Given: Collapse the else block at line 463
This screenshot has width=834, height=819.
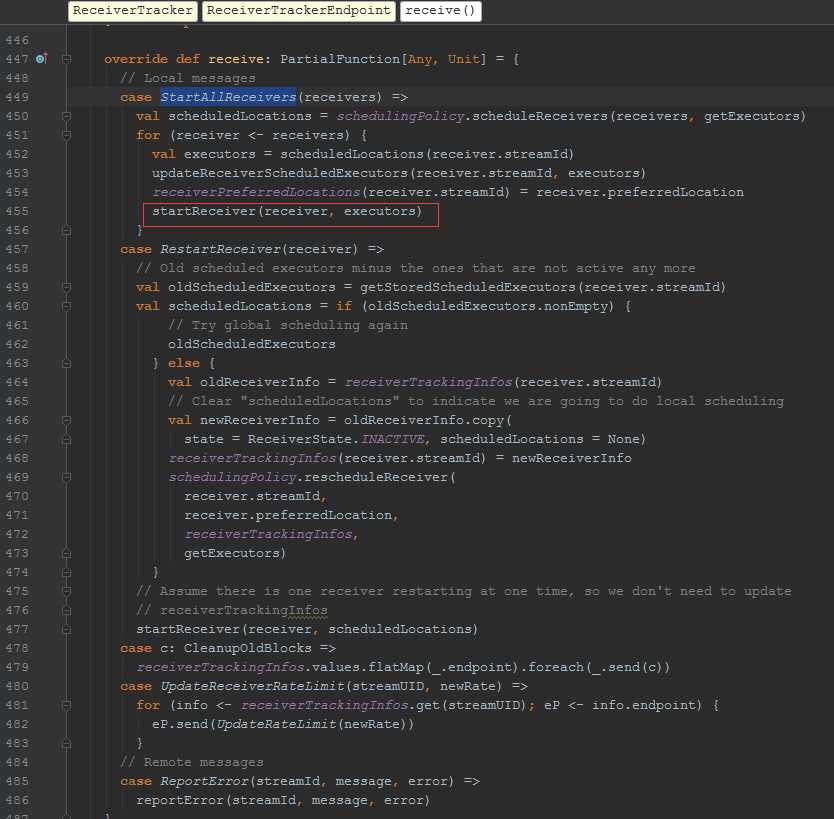Looking at the screenshot, I should [x=66, y=363].
